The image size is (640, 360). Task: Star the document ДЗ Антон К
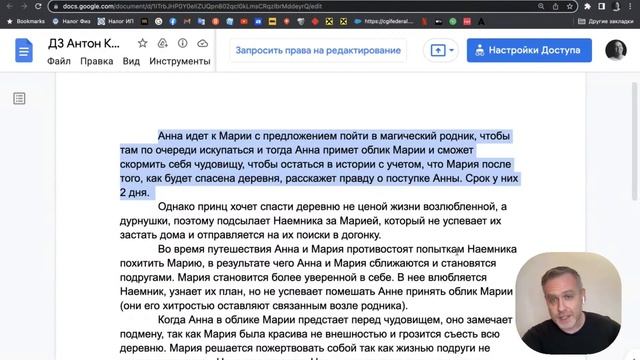pyautogui.click(x=142, y=43)
